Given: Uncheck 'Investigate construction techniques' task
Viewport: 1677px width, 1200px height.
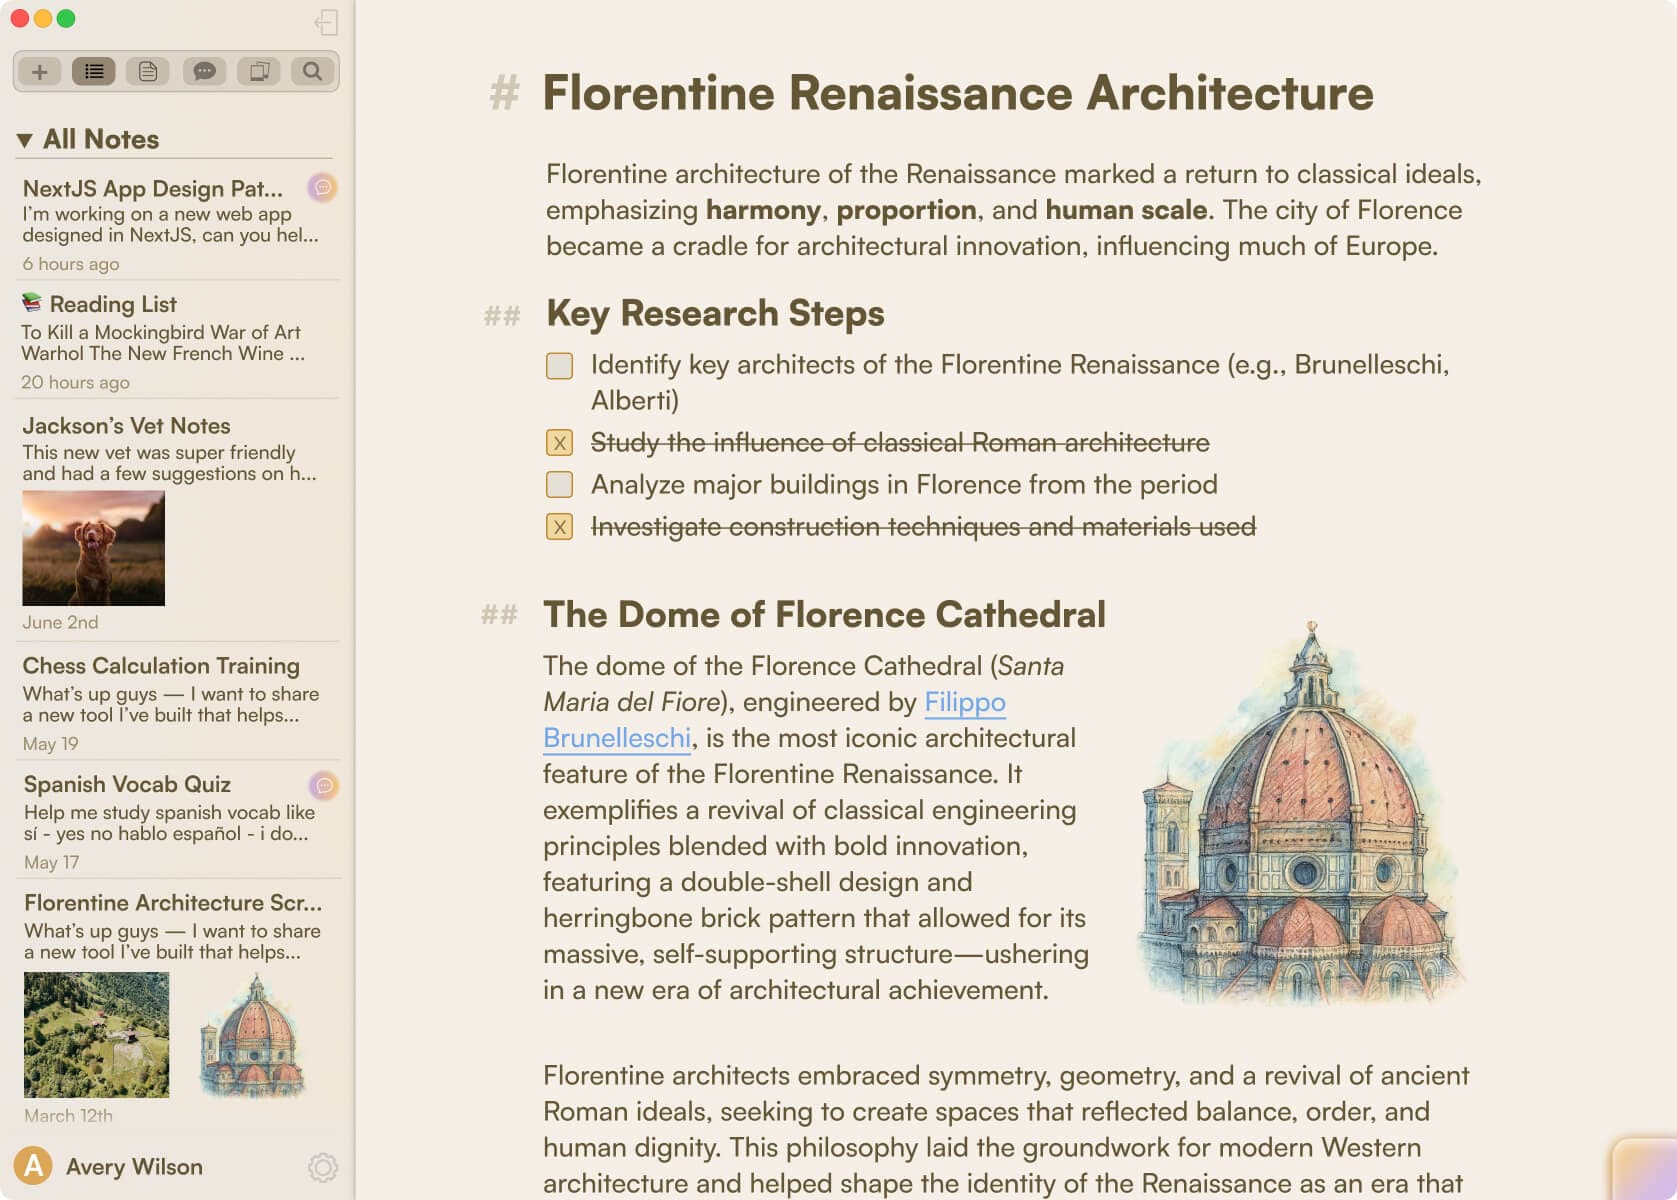Looking at the screenshot, I should click(560, 527).
